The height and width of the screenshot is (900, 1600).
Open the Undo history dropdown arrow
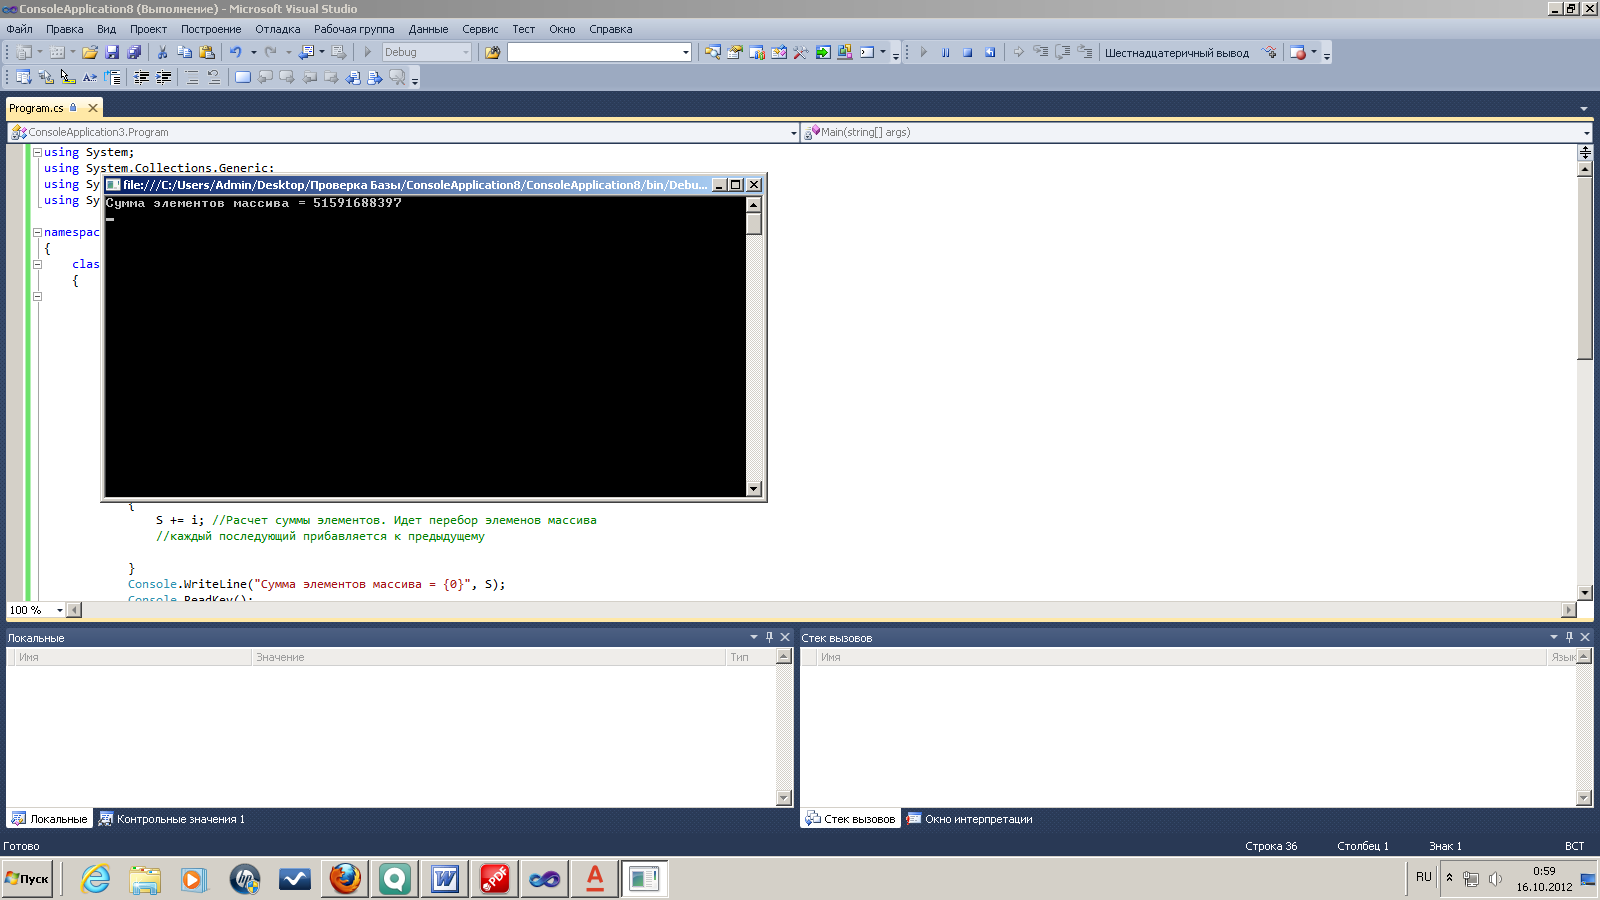[x=253, y=52]
